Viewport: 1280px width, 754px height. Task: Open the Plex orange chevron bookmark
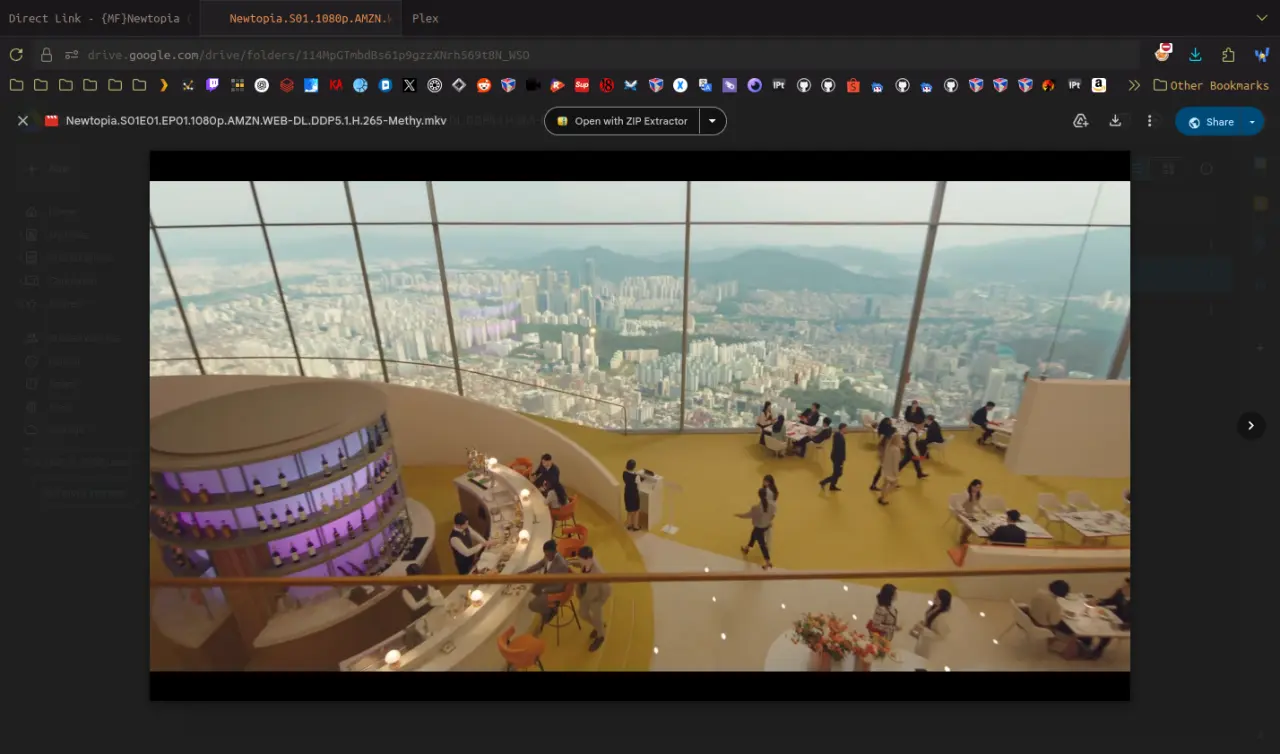(x=163, y=85)
